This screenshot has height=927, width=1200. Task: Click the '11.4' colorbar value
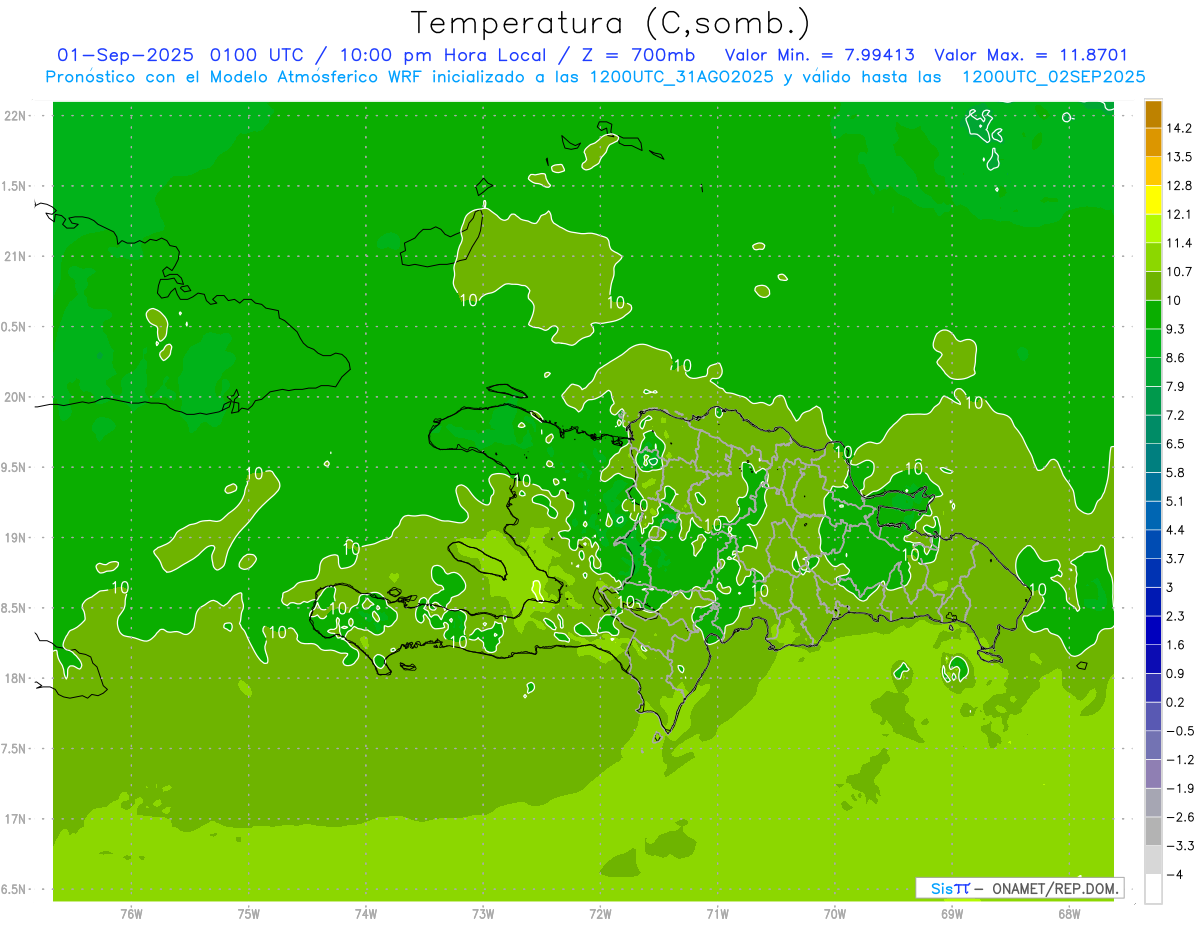(1180, 243)
